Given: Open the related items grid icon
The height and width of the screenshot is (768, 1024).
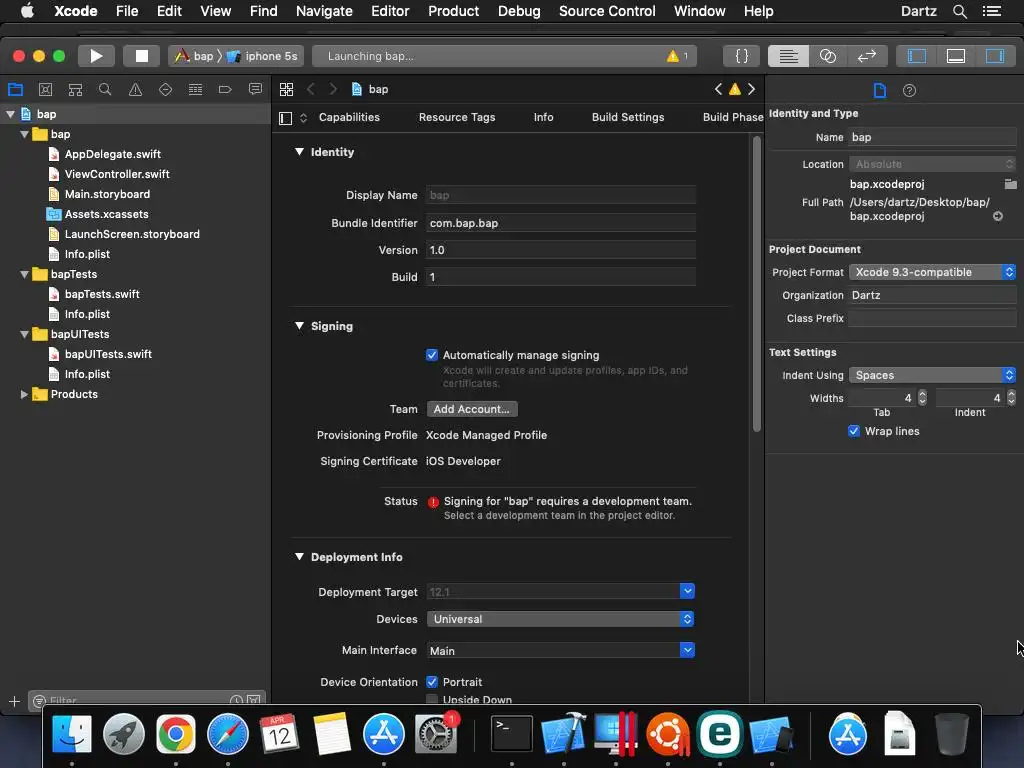Looking at the screenshot, I should point(286,89).
